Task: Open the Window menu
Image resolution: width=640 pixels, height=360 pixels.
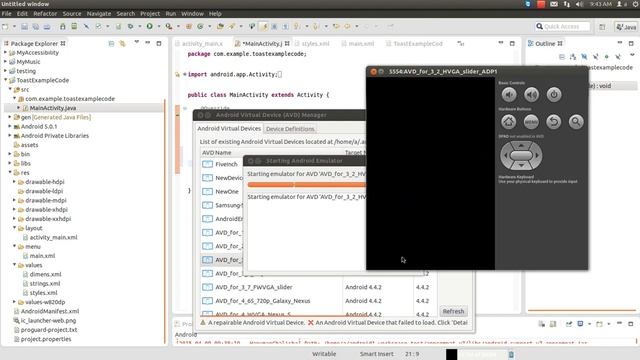Action: 192,13
